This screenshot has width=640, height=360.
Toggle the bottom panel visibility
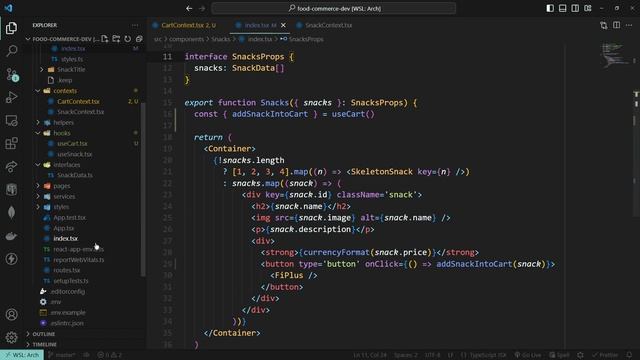(562, 8)
